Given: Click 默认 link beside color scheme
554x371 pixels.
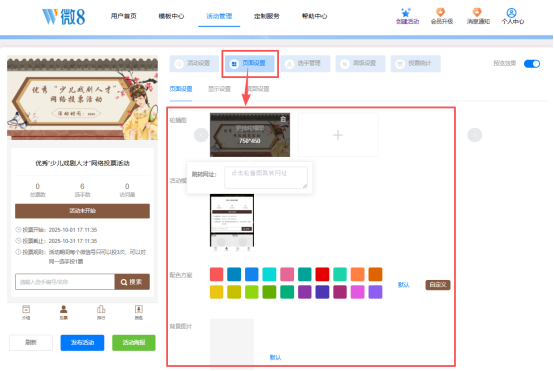Looking at the screenshot, I should 404,285.
